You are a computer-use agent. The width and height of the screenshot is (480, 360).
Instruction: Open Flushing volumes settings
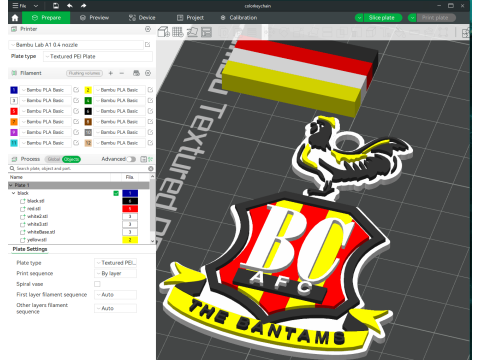[84, 73]
